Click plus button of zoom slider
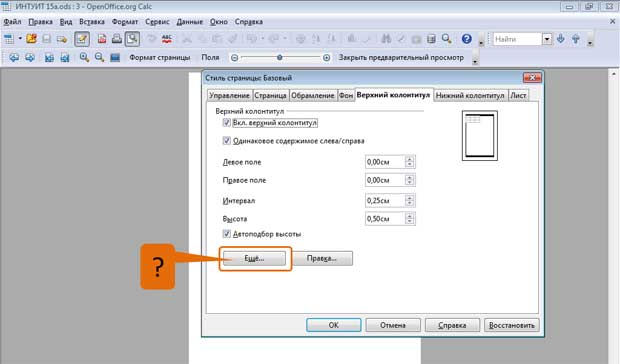This screenshot has height=364, width=620. 326,58
